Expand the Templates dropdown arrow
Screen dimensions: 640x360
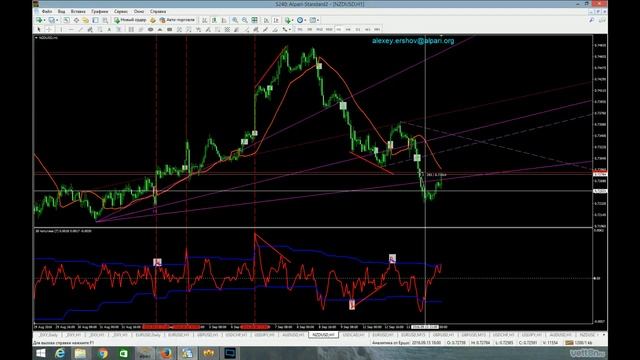tap(318, 20)
